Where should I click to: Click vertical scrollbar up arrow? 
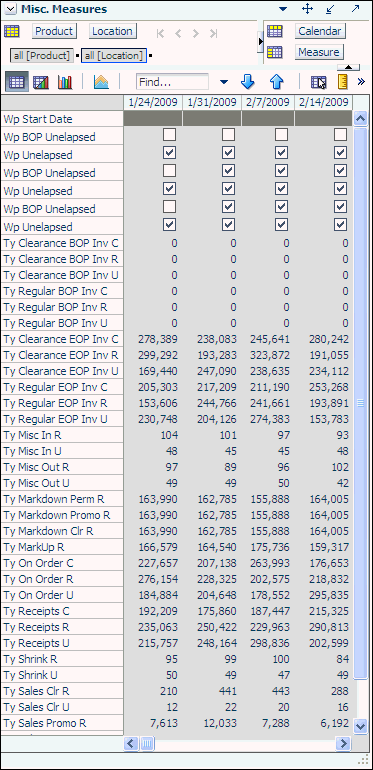click(361, 118)
